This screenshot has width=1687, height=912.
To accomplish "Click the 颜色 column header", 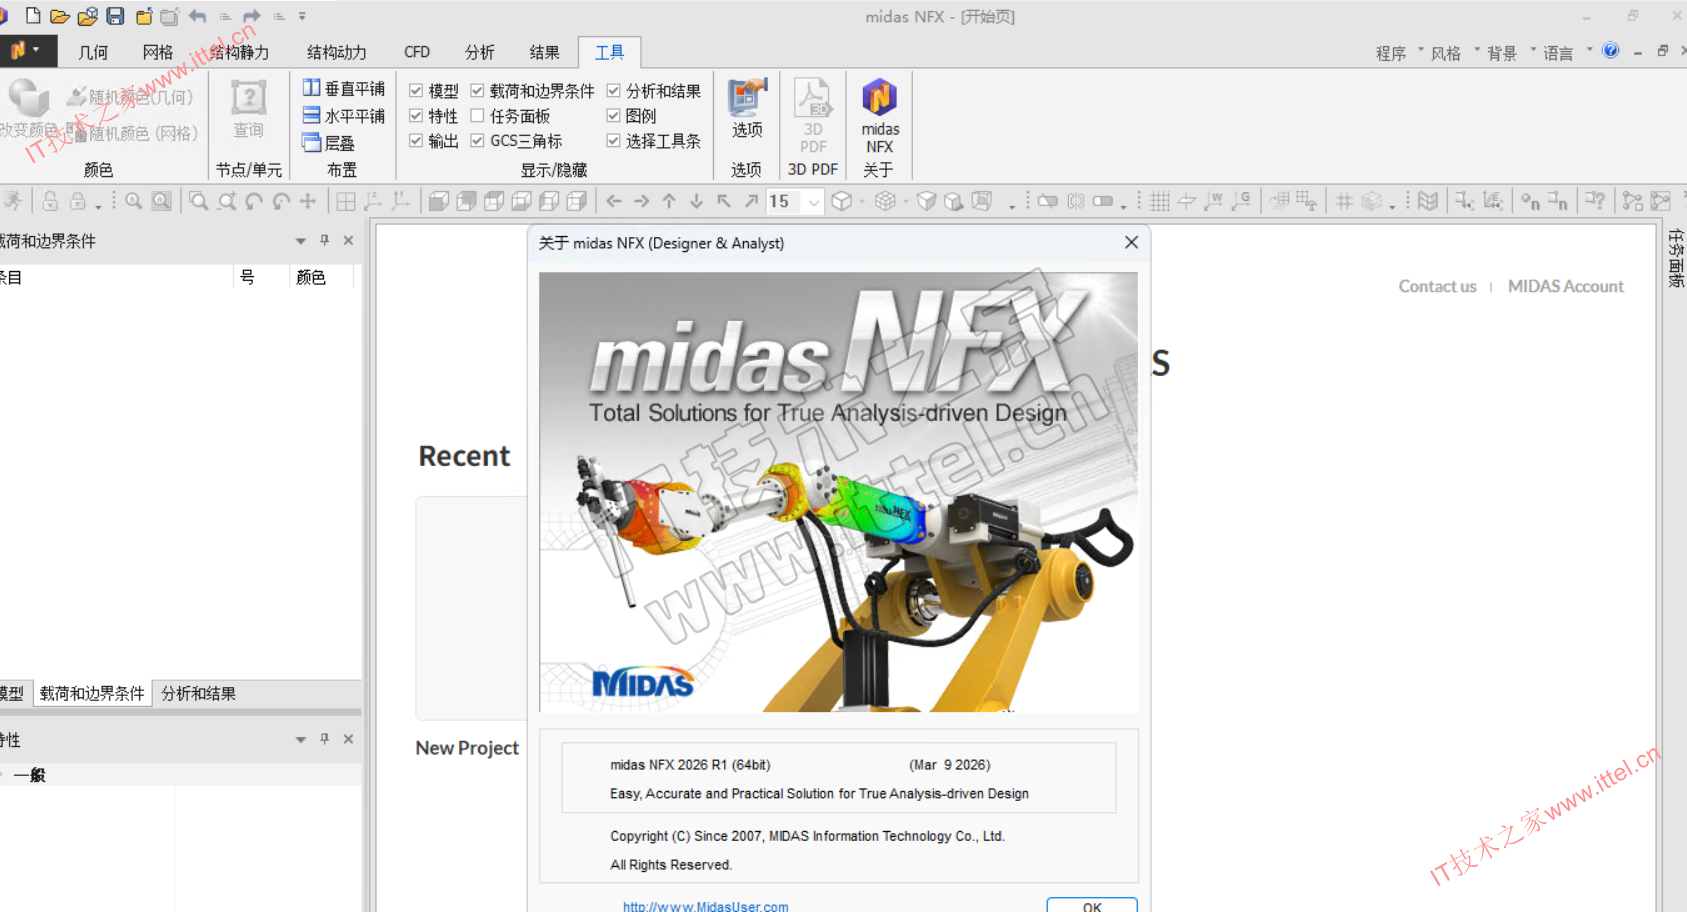I will coord(311,277).
